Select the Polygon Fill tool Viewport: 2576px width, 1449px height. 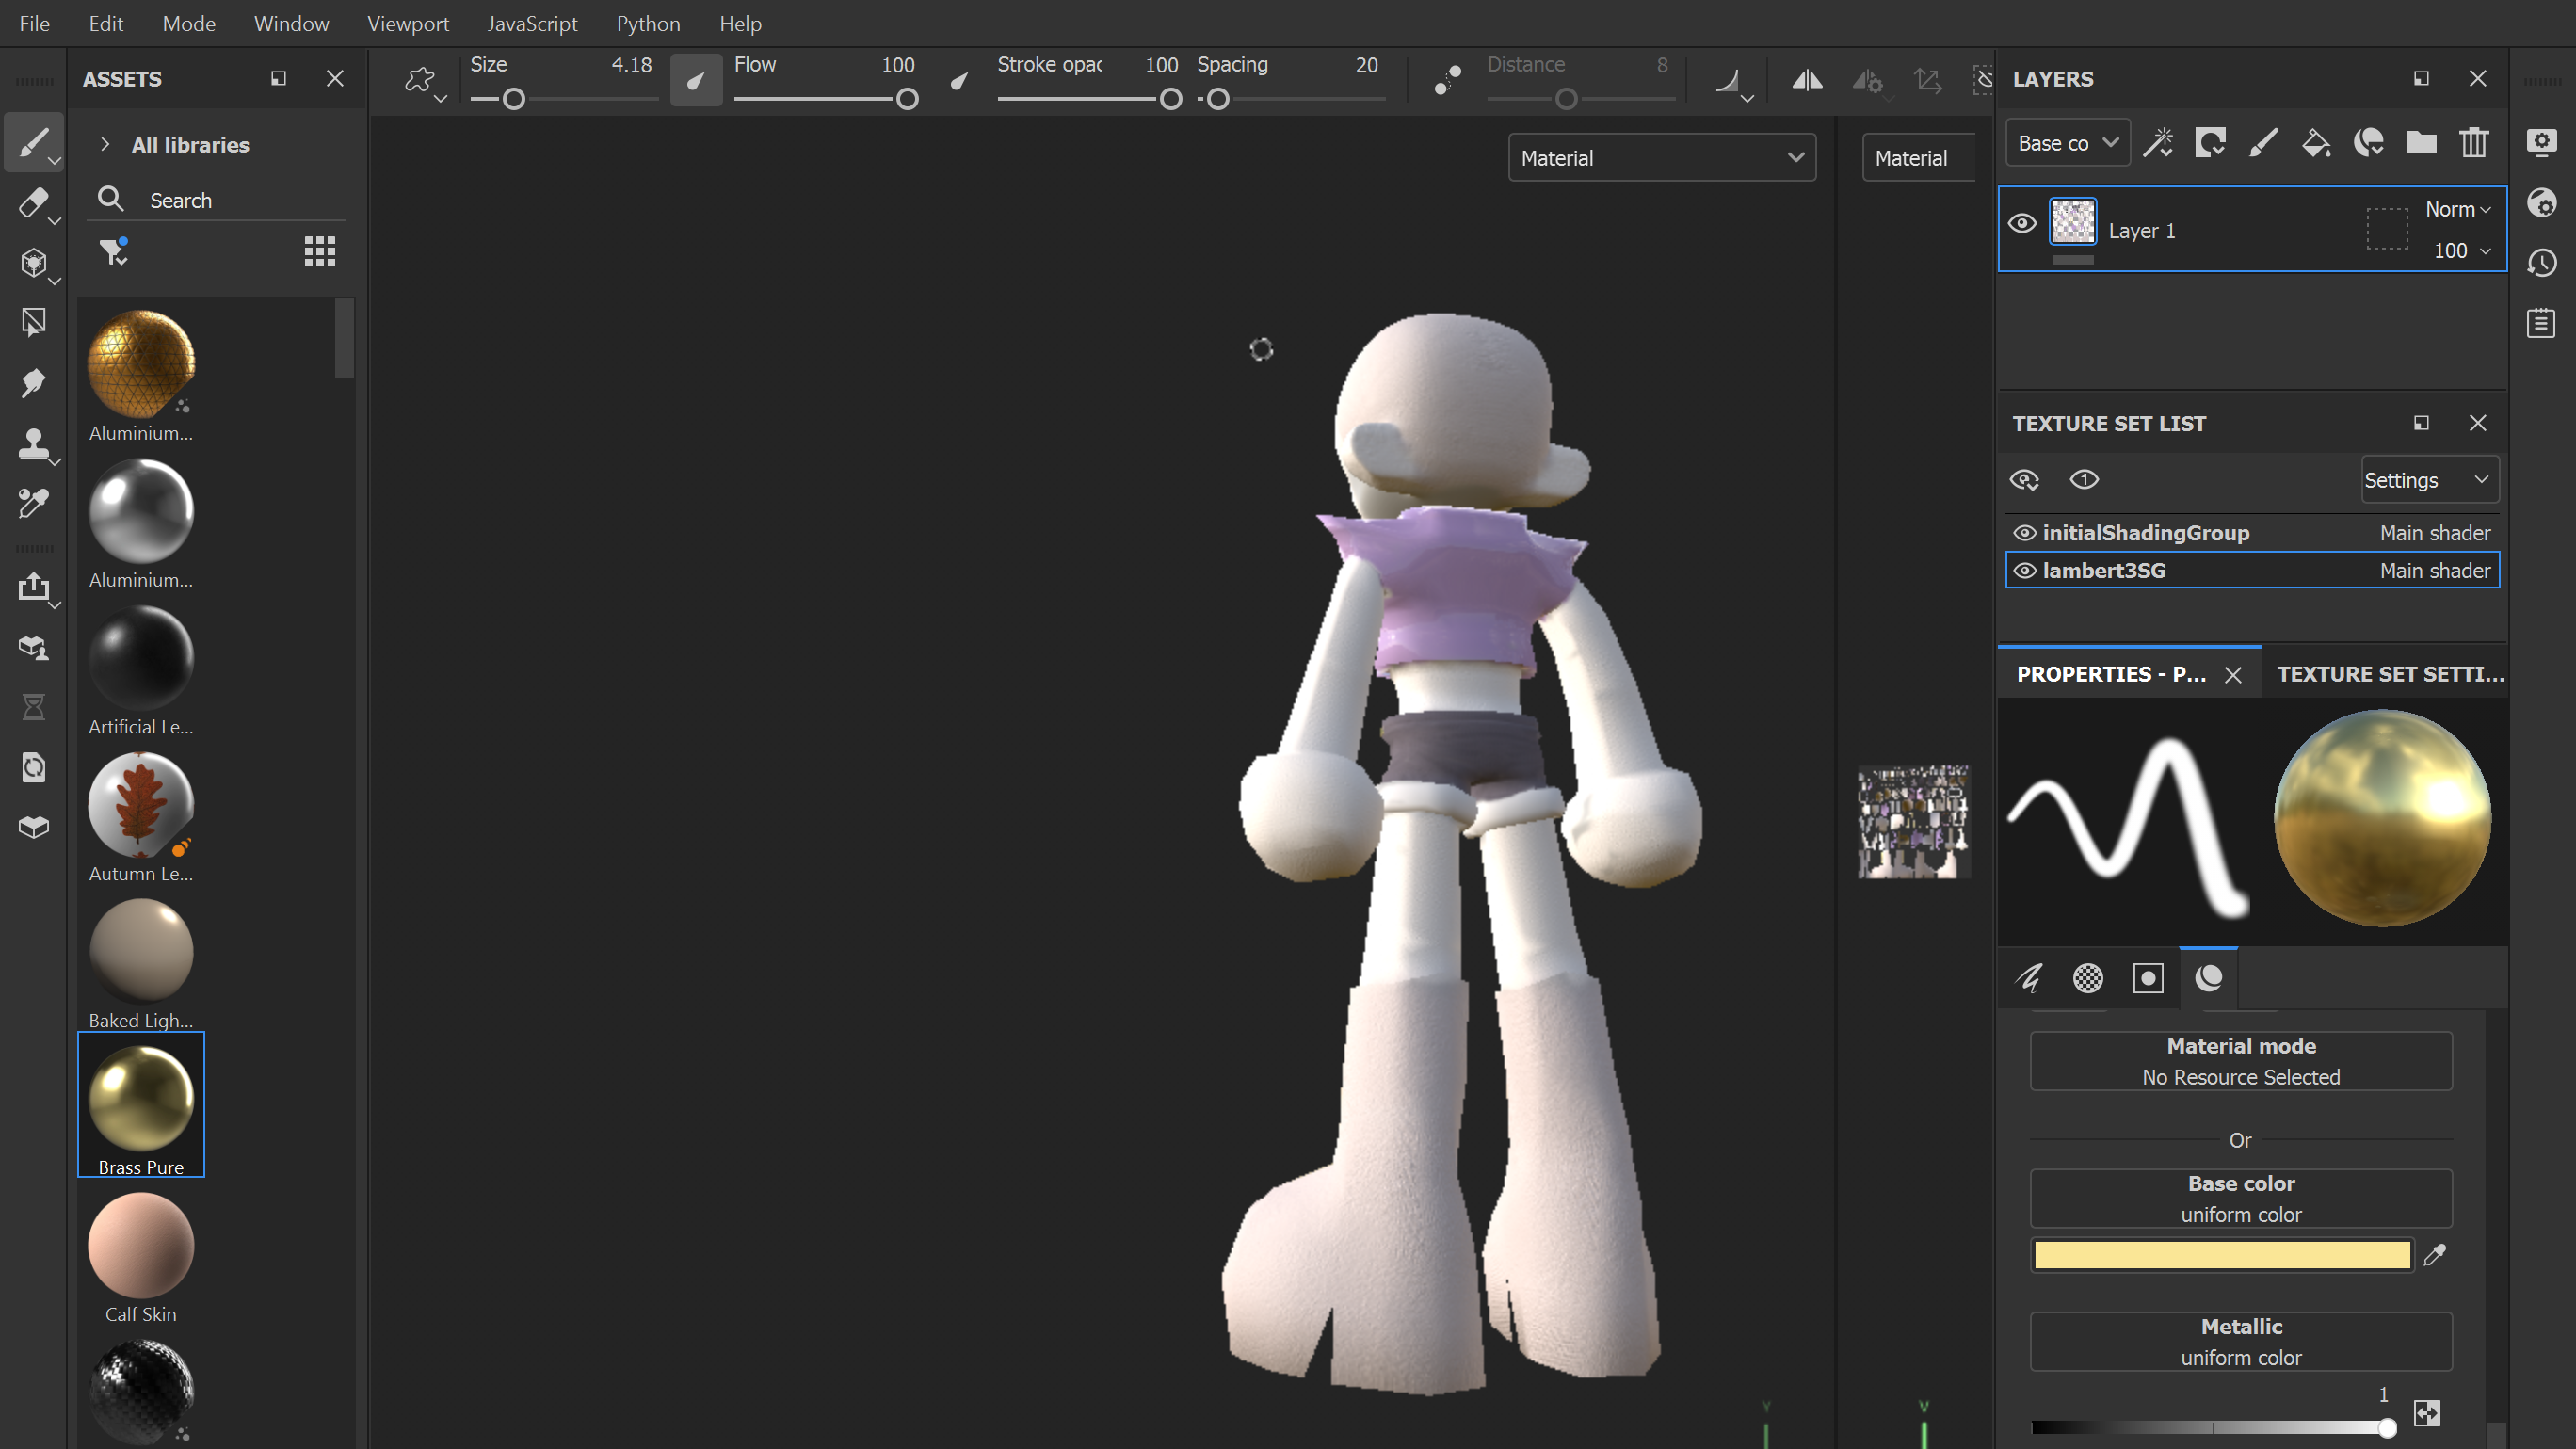pos(32,323)
